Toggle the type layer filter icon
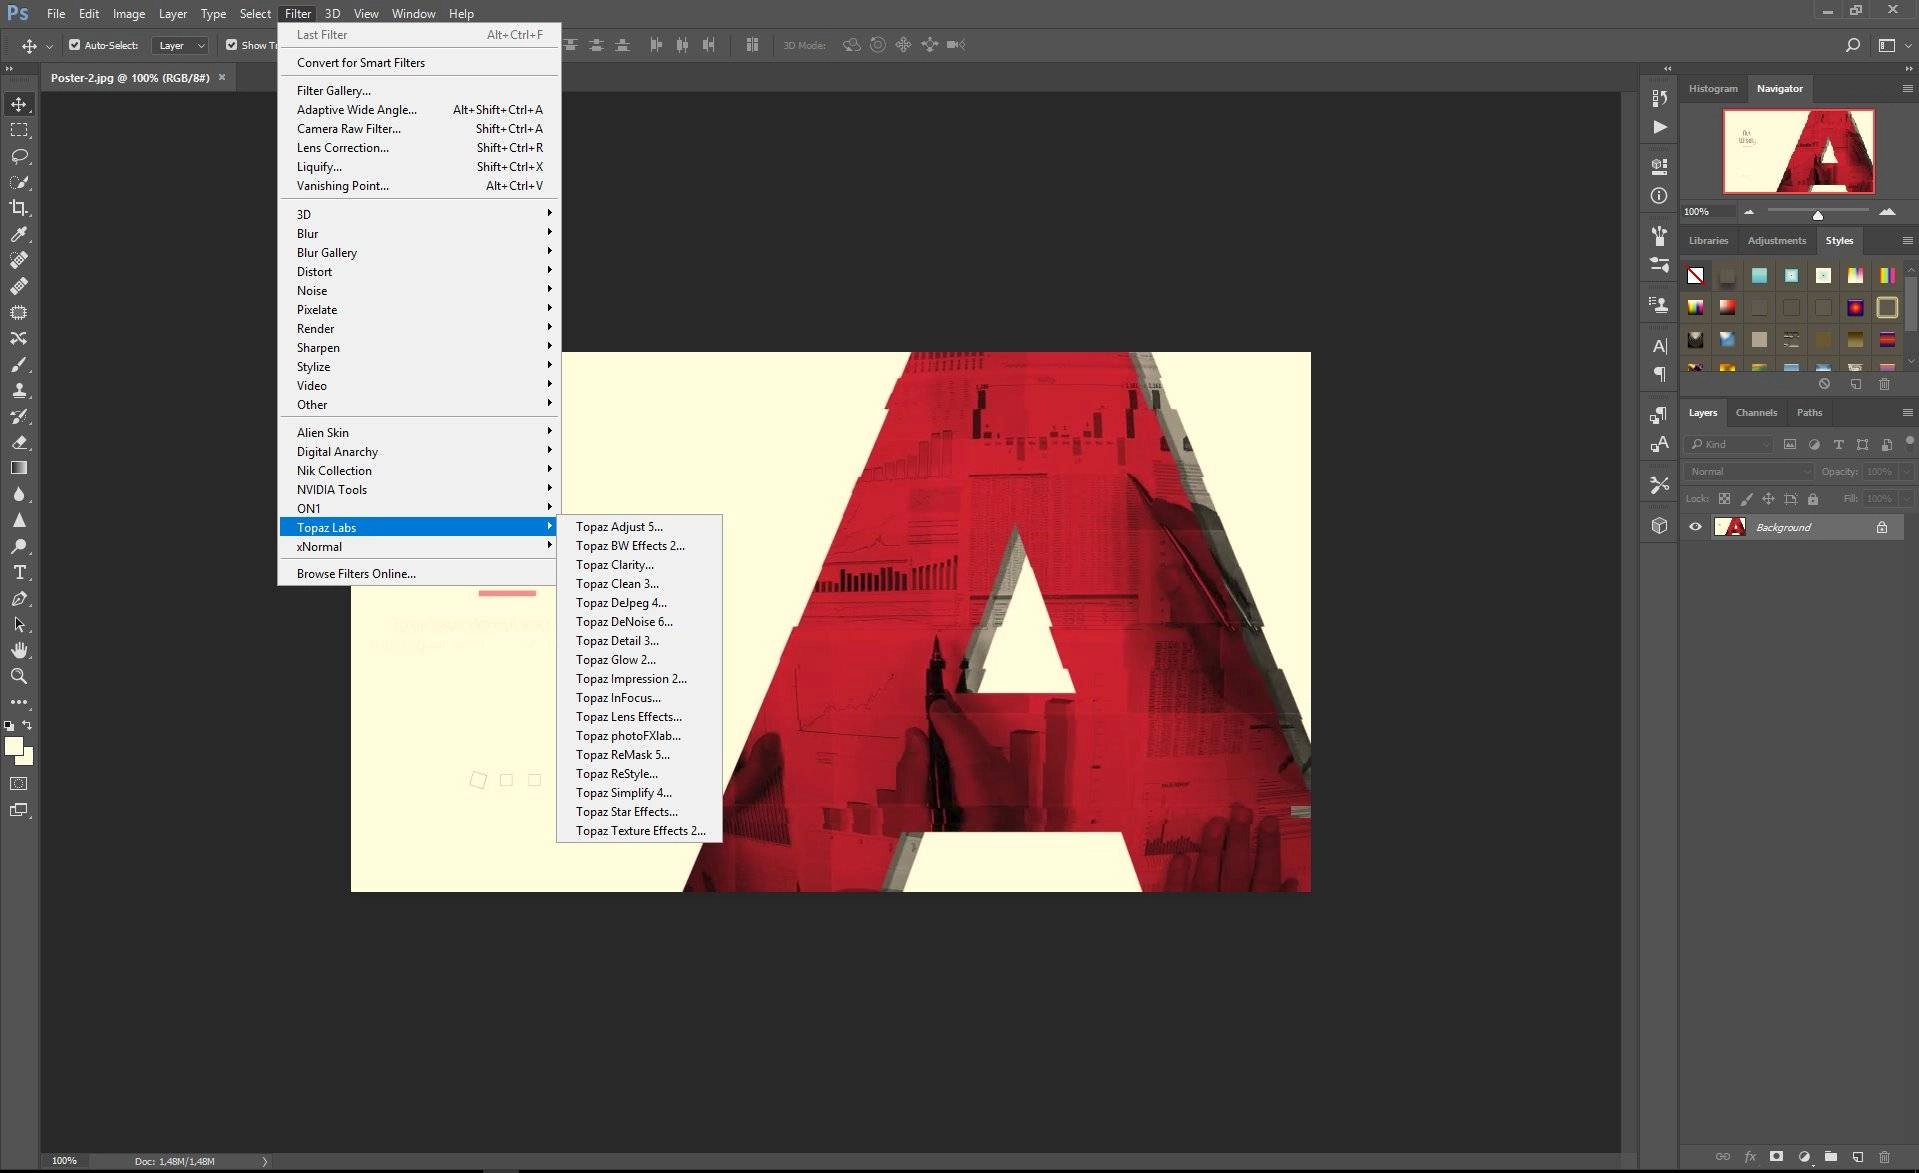1919x1173 pixels. click(x=1838, y=444)
